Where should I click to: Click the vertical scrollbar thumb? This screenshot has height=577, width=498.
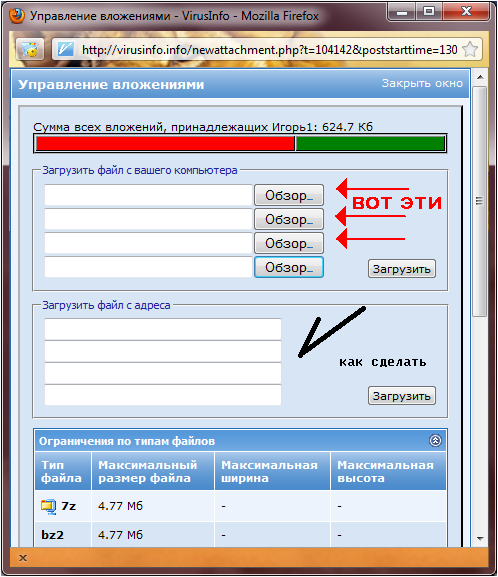pyautogui.click(x=480, y=201)
